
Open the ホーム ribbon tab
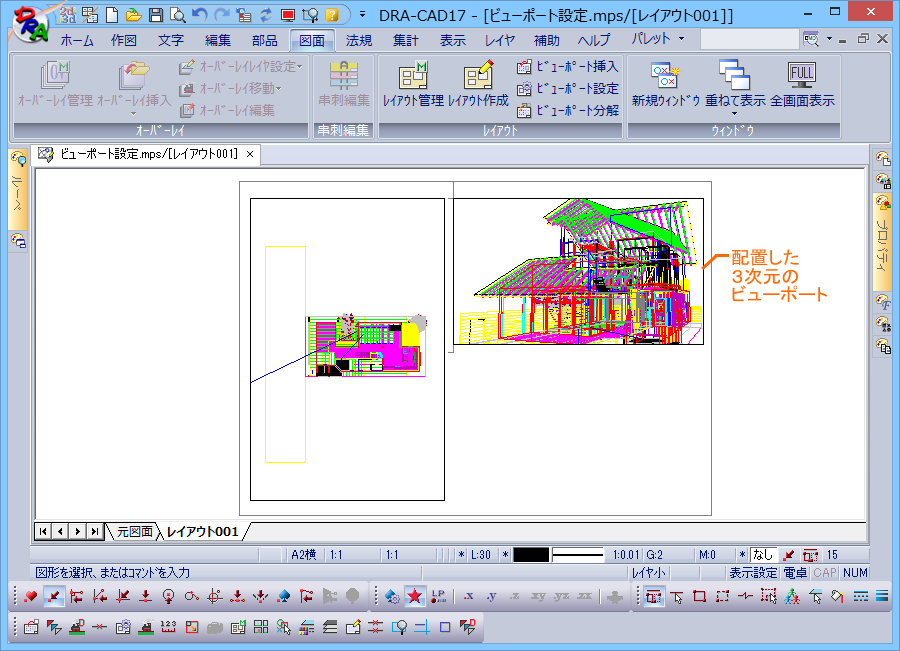tap(77, 40)
